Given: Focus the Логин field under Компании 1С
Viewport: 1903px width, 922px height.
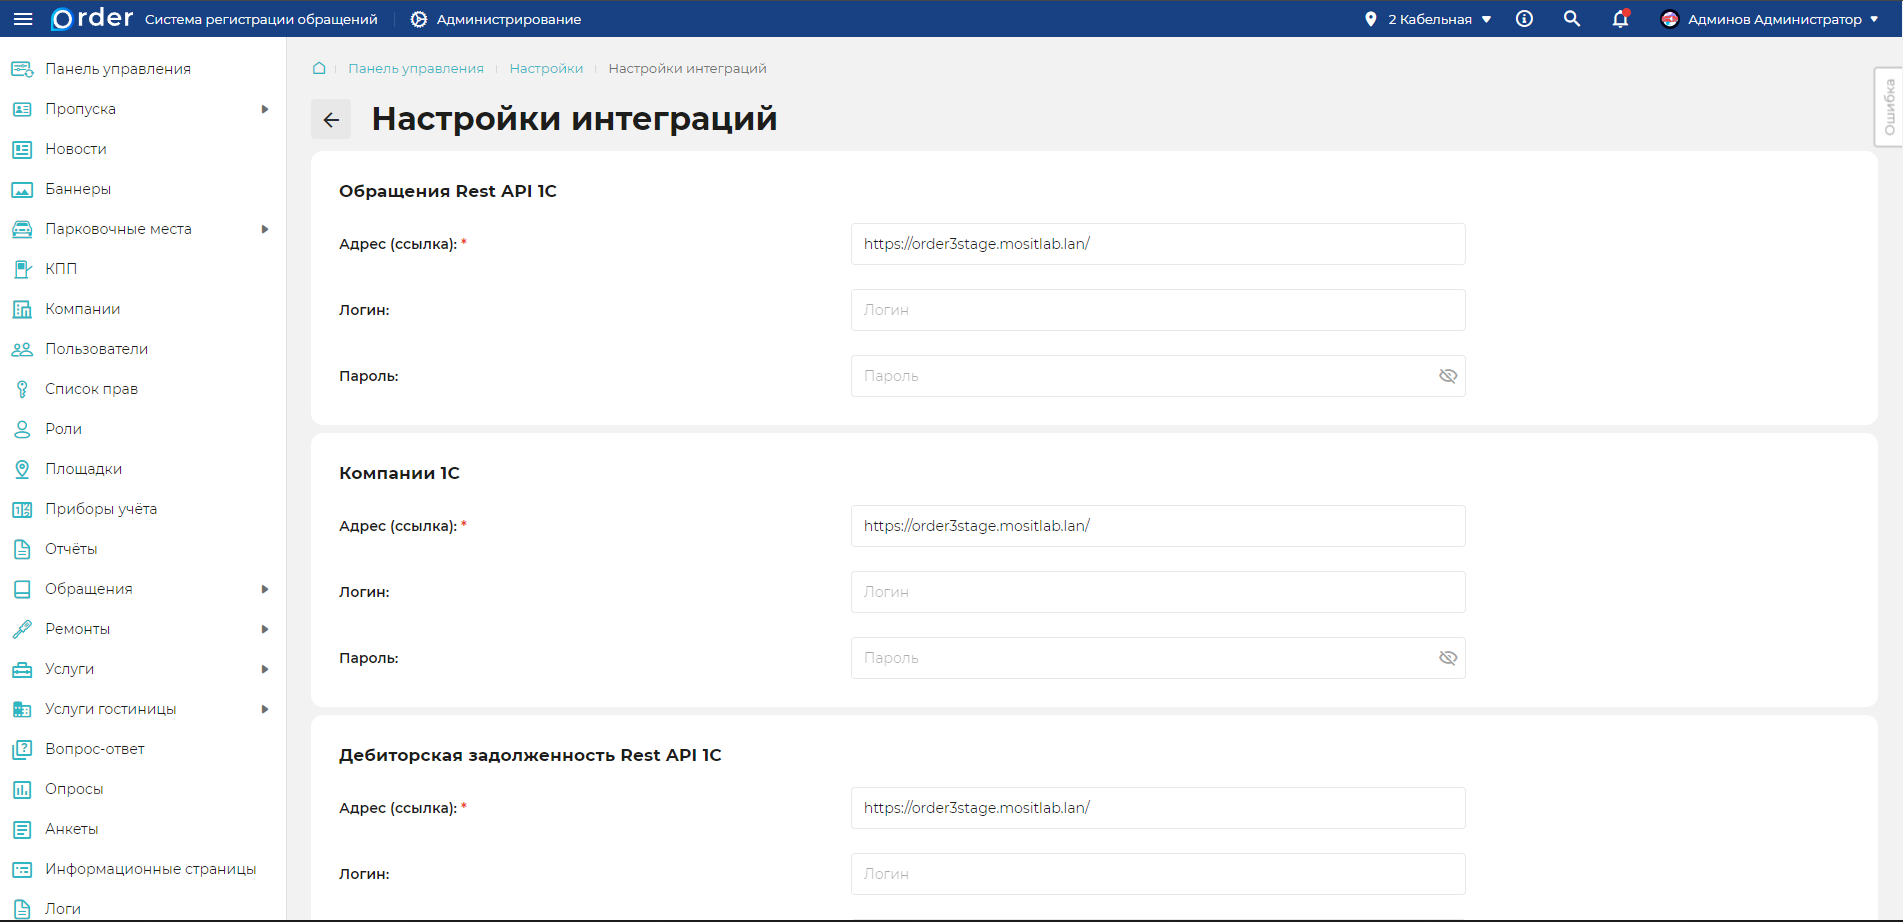Looking at the screenshot, I should click(1157, 592).
